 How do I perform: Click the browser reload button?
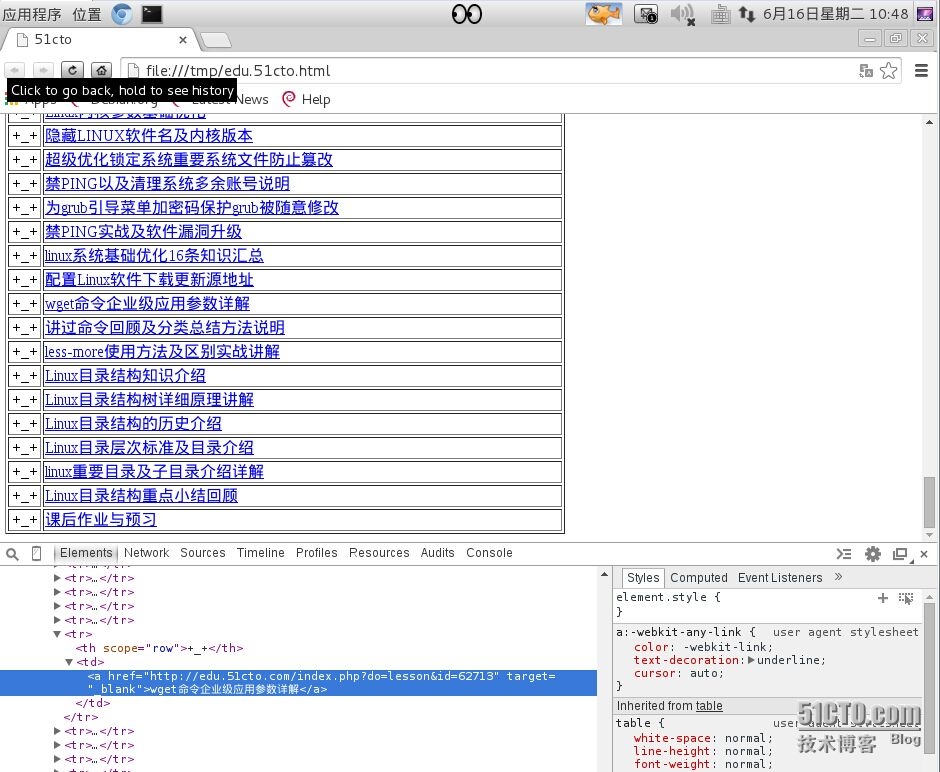(72, 70)
